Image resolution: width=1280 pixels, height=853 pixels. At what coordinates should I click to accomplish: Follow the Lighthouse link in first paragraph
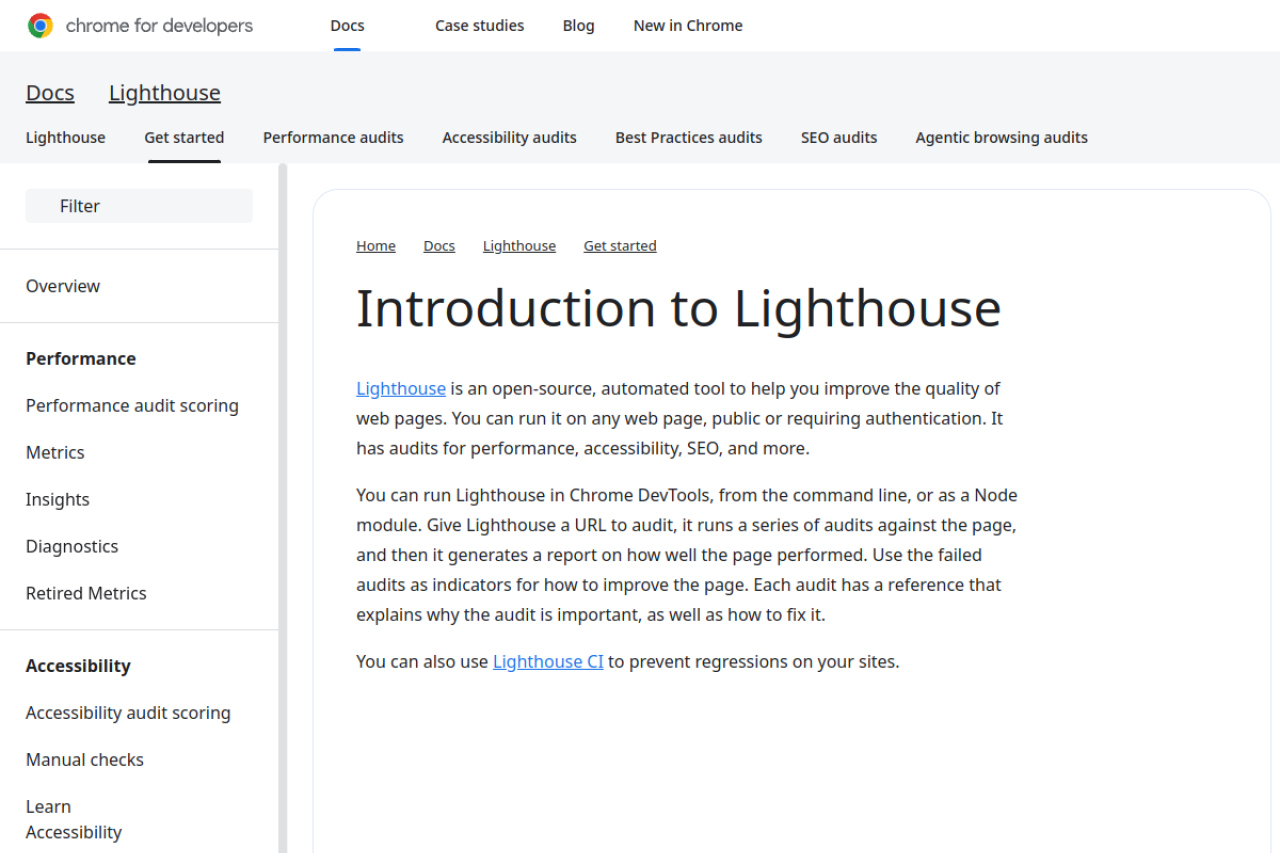401,389
